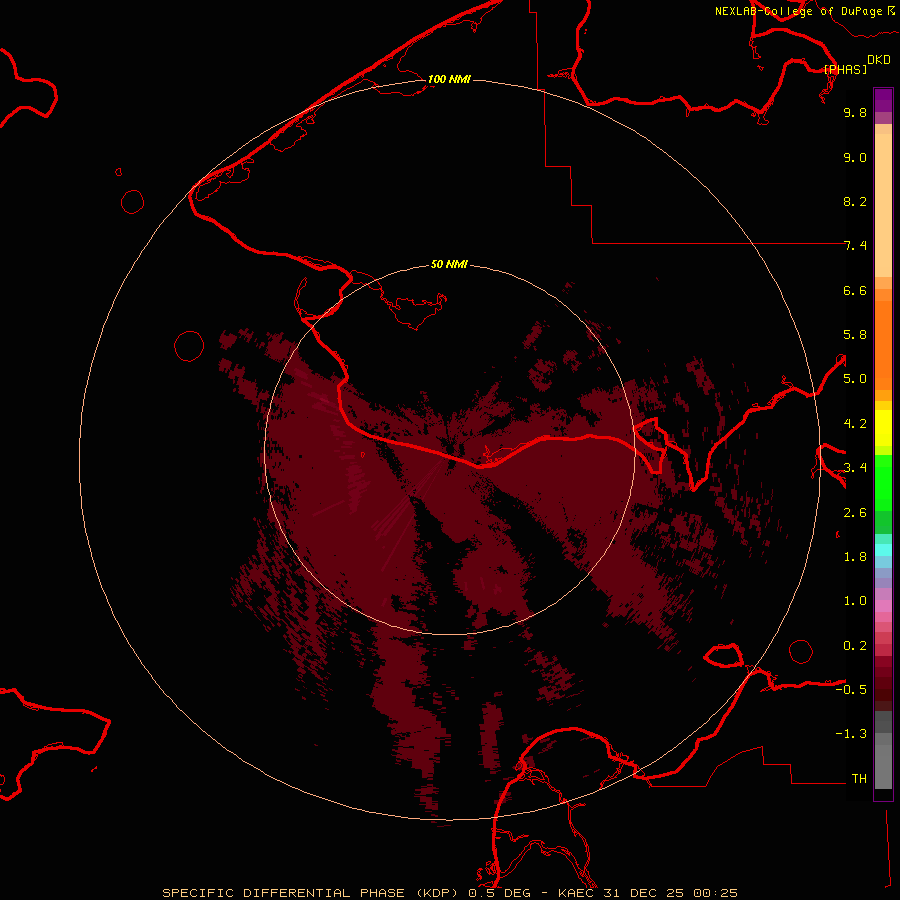The height and width of the screenshot is (900, 900).
Task: Click the -1.3 color scale value
Action: (851, 734)
